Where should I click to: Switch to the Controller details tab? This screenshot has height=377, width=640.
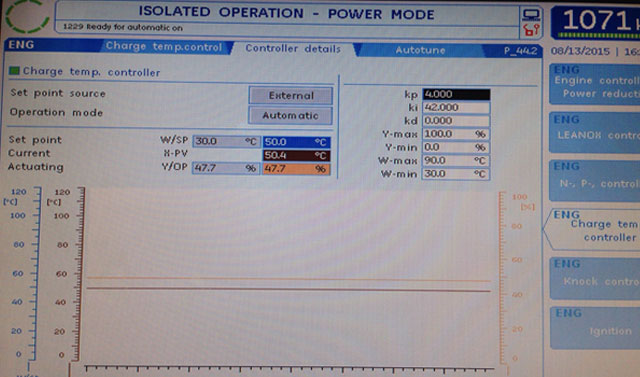(293, 49)
